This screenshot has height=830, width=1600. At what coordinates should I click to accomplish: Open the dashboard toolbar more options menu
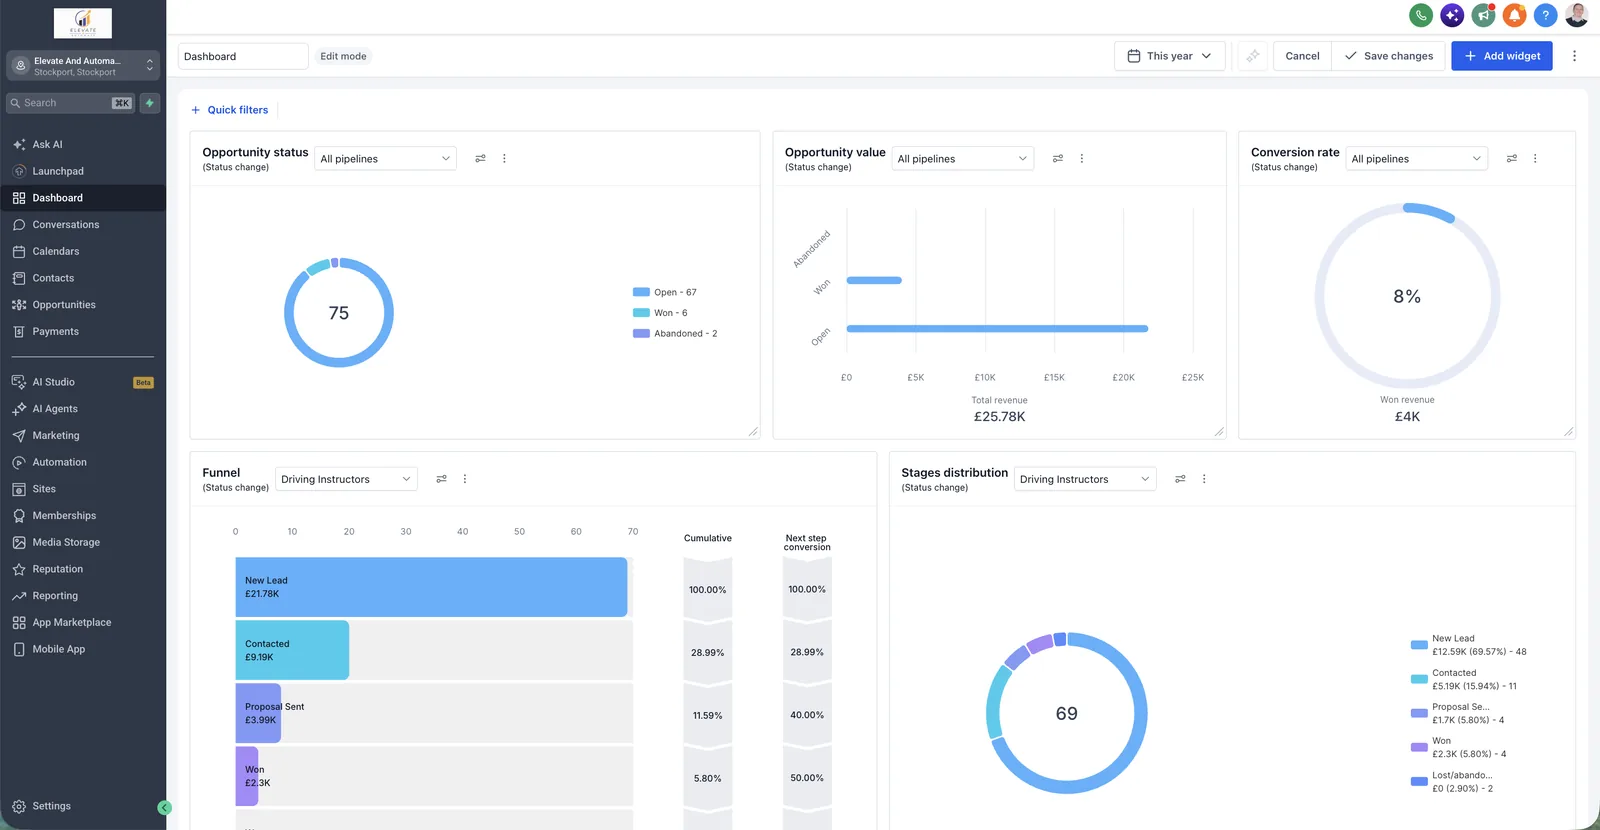(1574, 56)
